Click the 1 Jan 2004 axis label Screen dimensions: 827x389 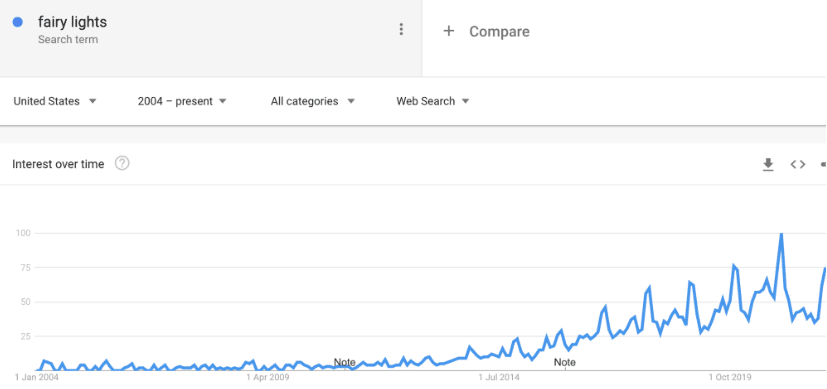[37, 377]
